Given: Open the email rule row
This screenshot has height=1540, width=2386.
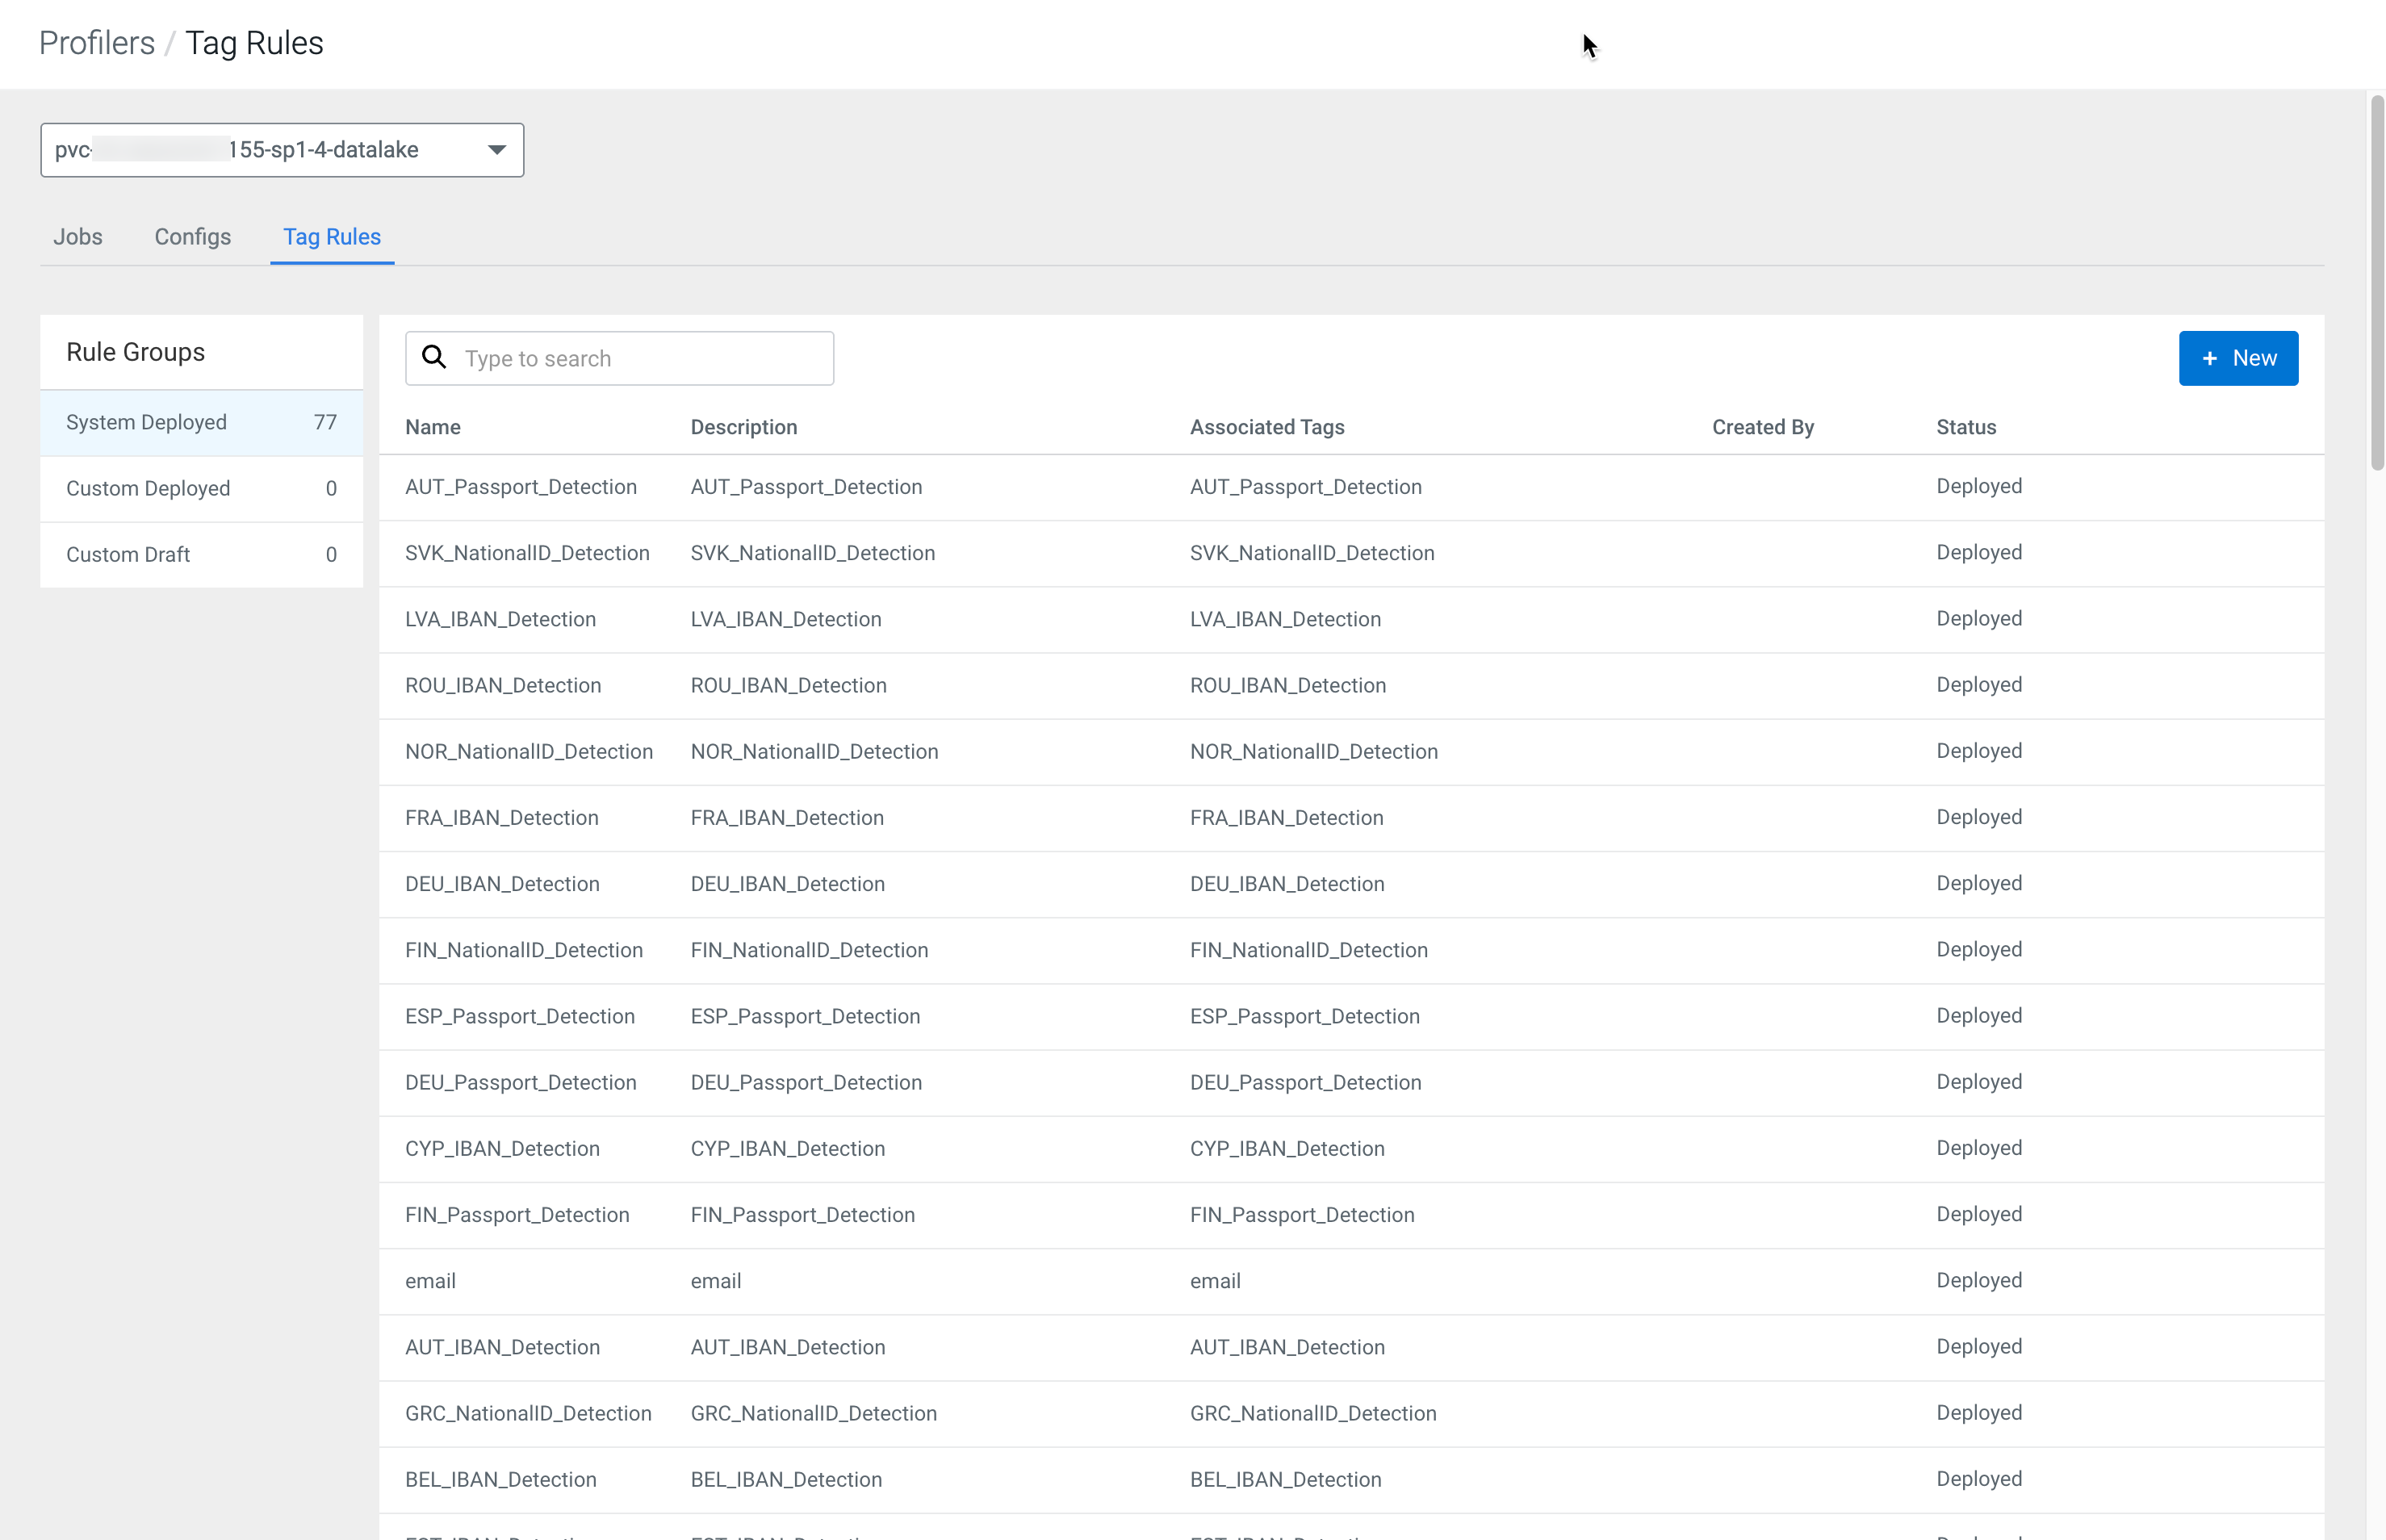Looking at the screenshot, I should tap(430, 1281).
